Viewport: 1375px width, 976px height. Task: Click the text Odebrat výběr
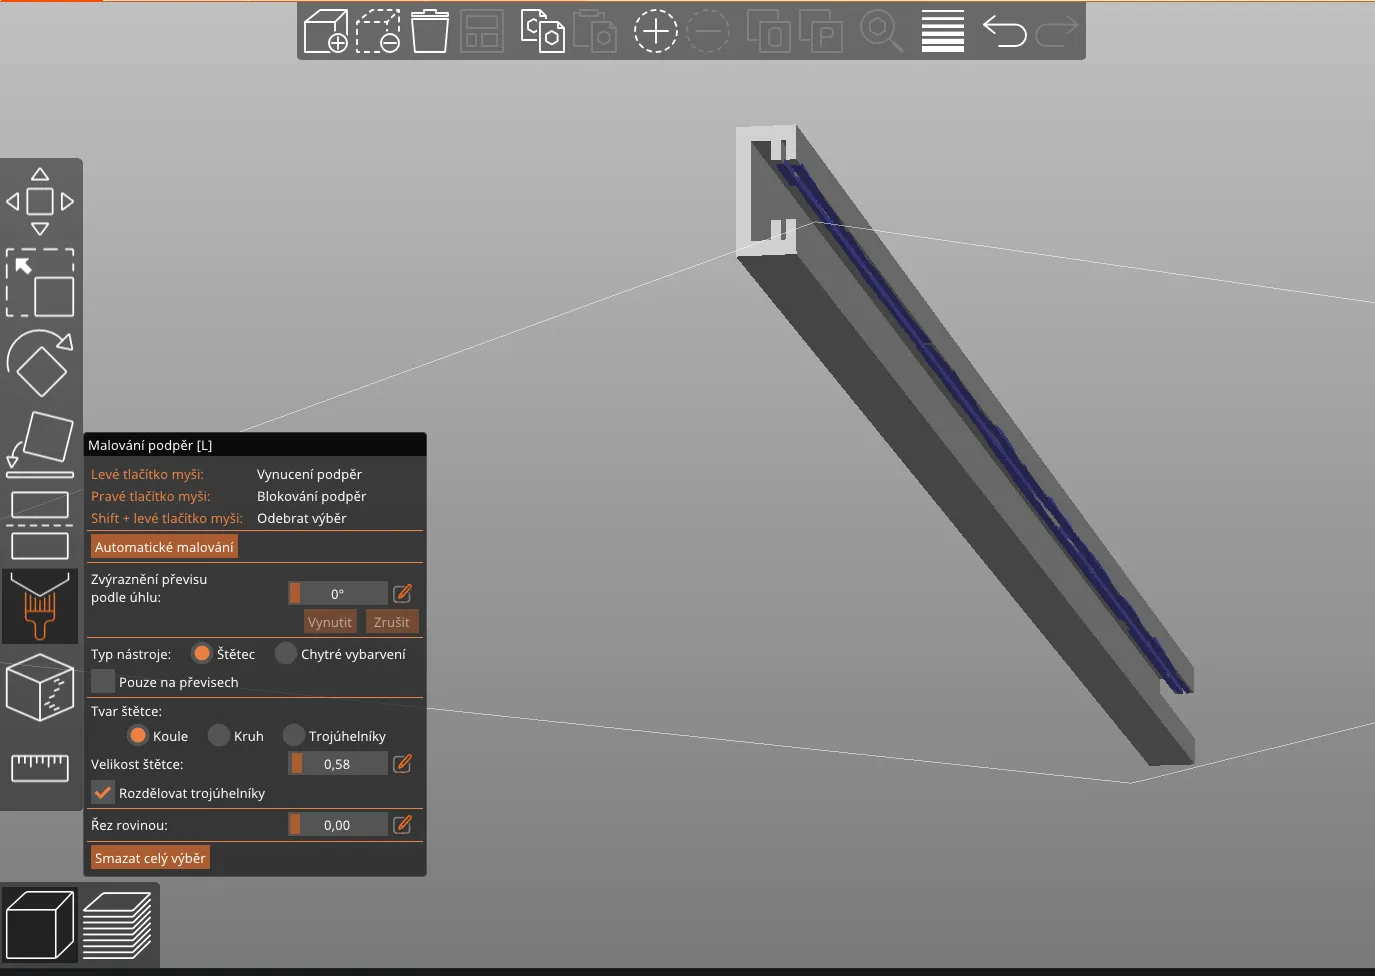coord(301,518)
